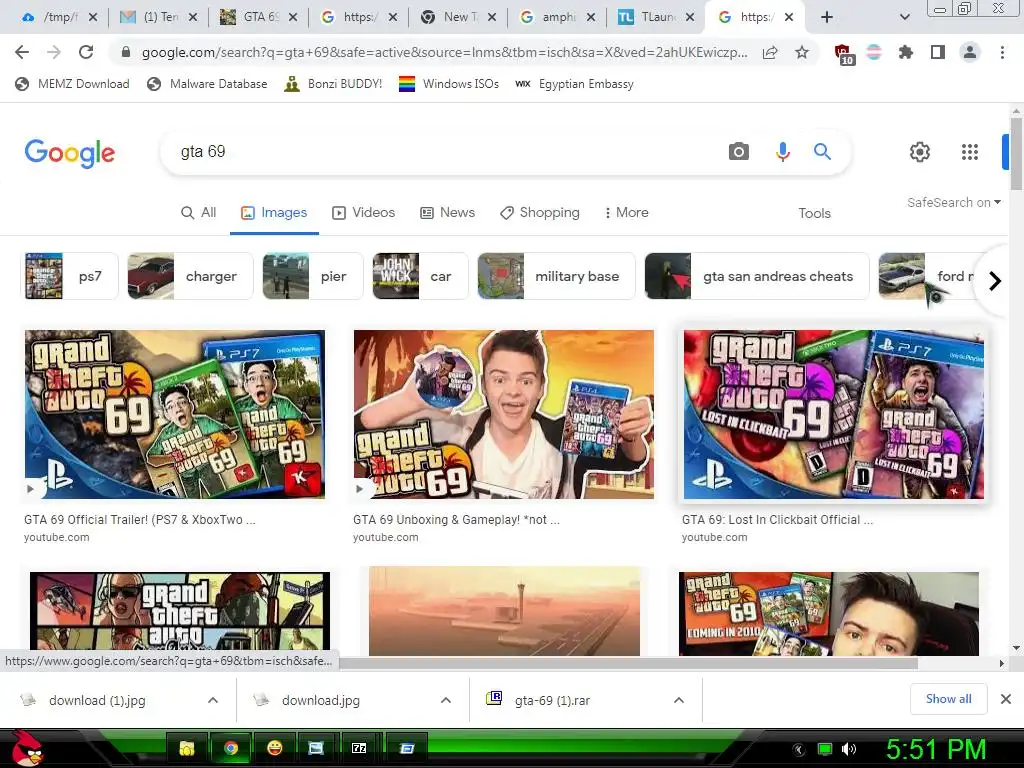Open GTA 69 Lost In Clickbait thumbnail

pos(833,414)
